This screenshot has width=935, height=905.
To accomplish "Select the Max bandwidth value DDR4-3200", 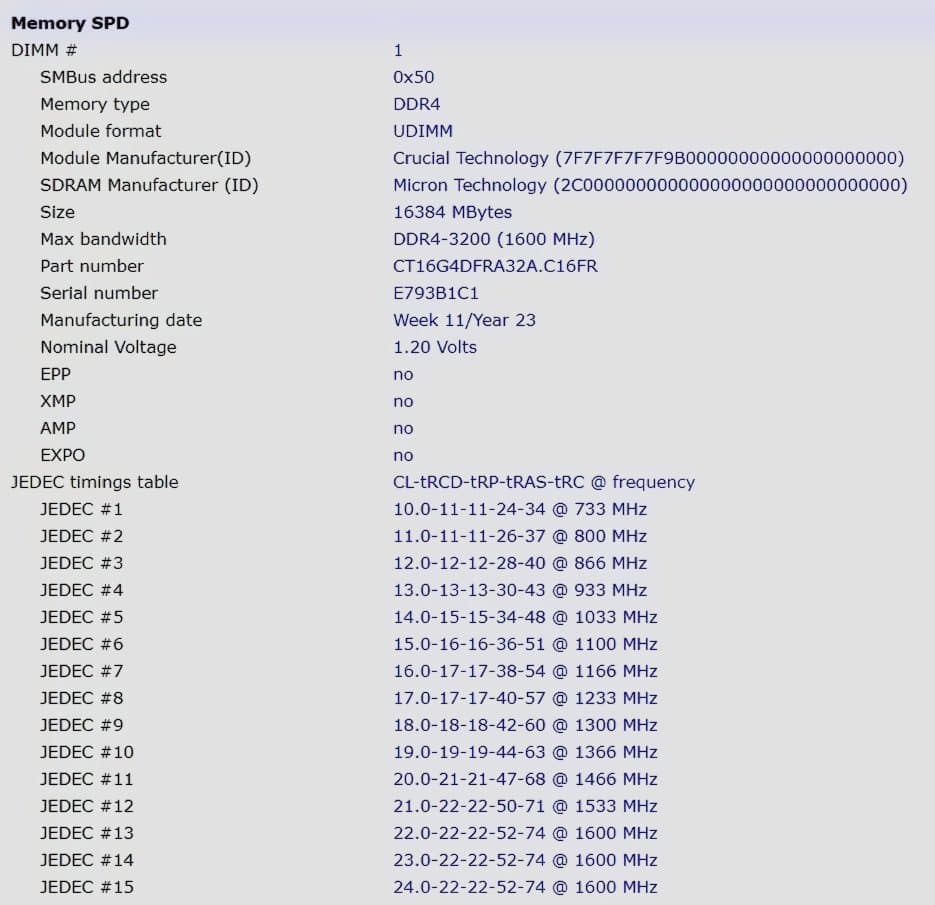I will (494, 239).
